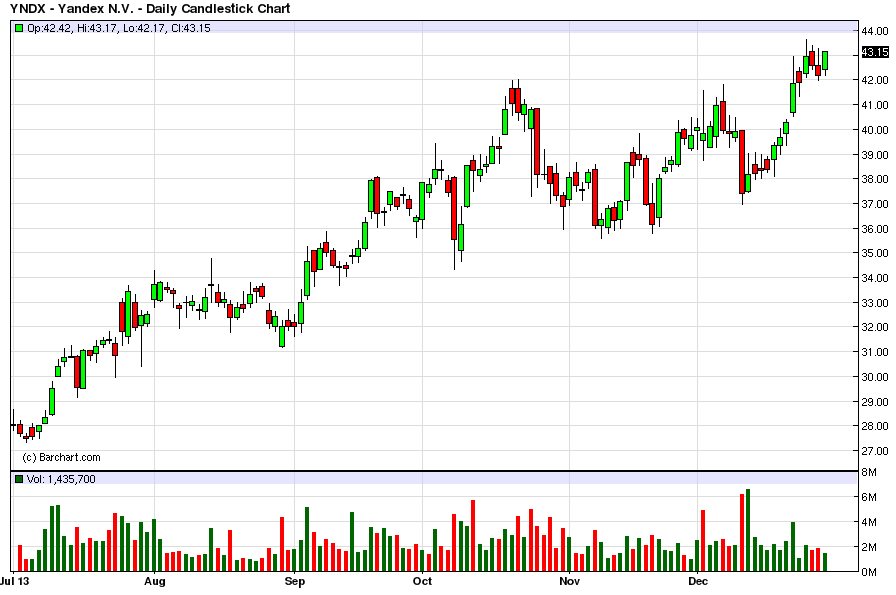Click the 'Op:42.42, Hi:43.17' price readout

72,28
